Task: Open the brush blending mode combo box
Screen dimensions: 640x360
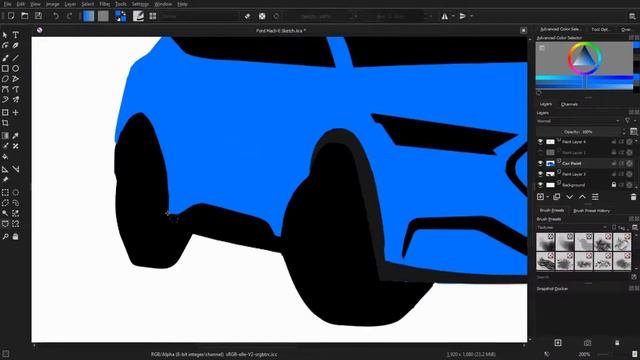Action: pyautogui.click(x=199, y=16)
